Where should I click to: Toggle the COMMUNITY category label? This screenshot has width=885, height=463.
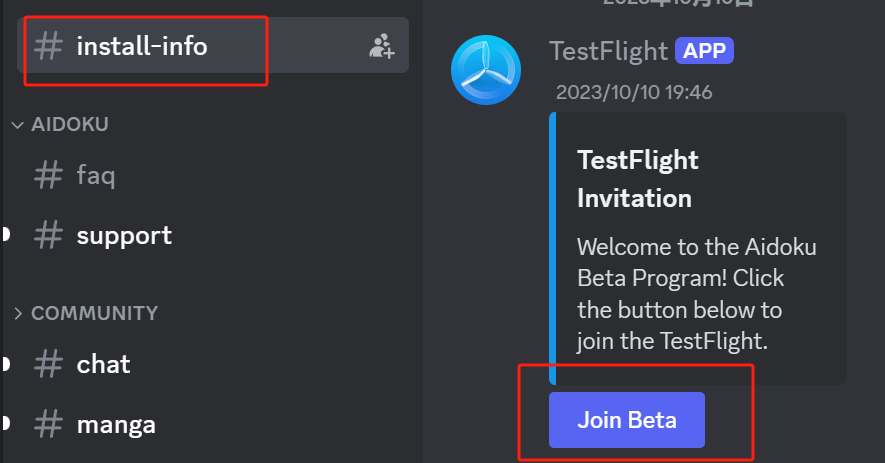95,313
